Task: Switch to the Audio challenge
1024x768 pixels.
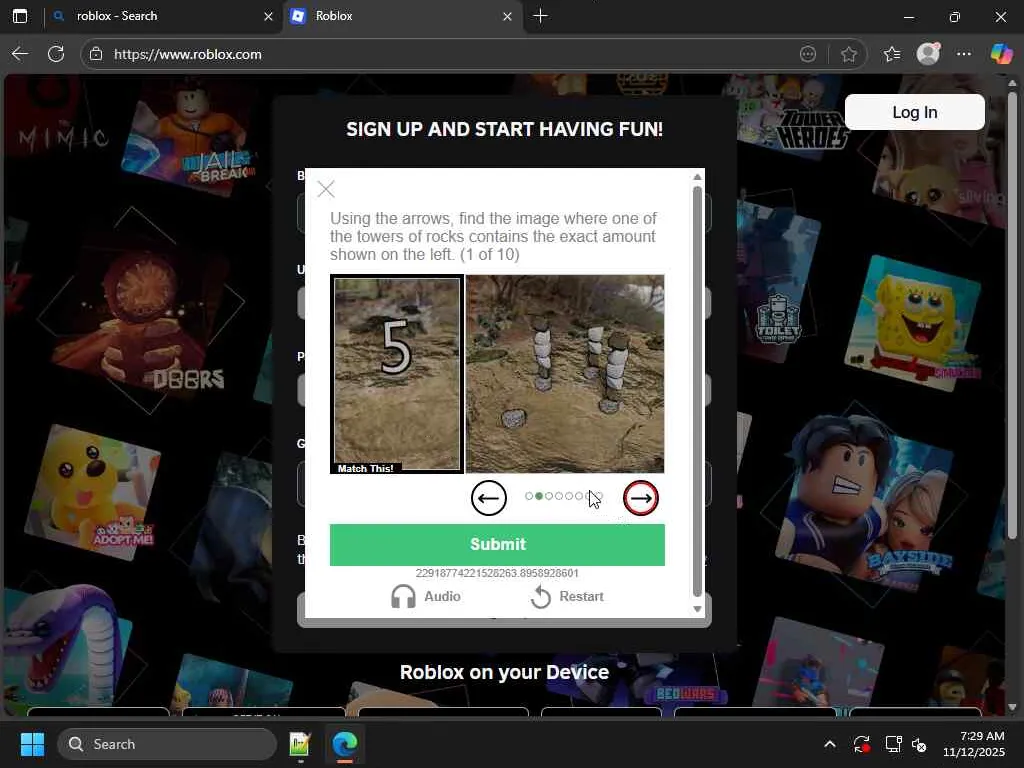Action: [426, 596]
